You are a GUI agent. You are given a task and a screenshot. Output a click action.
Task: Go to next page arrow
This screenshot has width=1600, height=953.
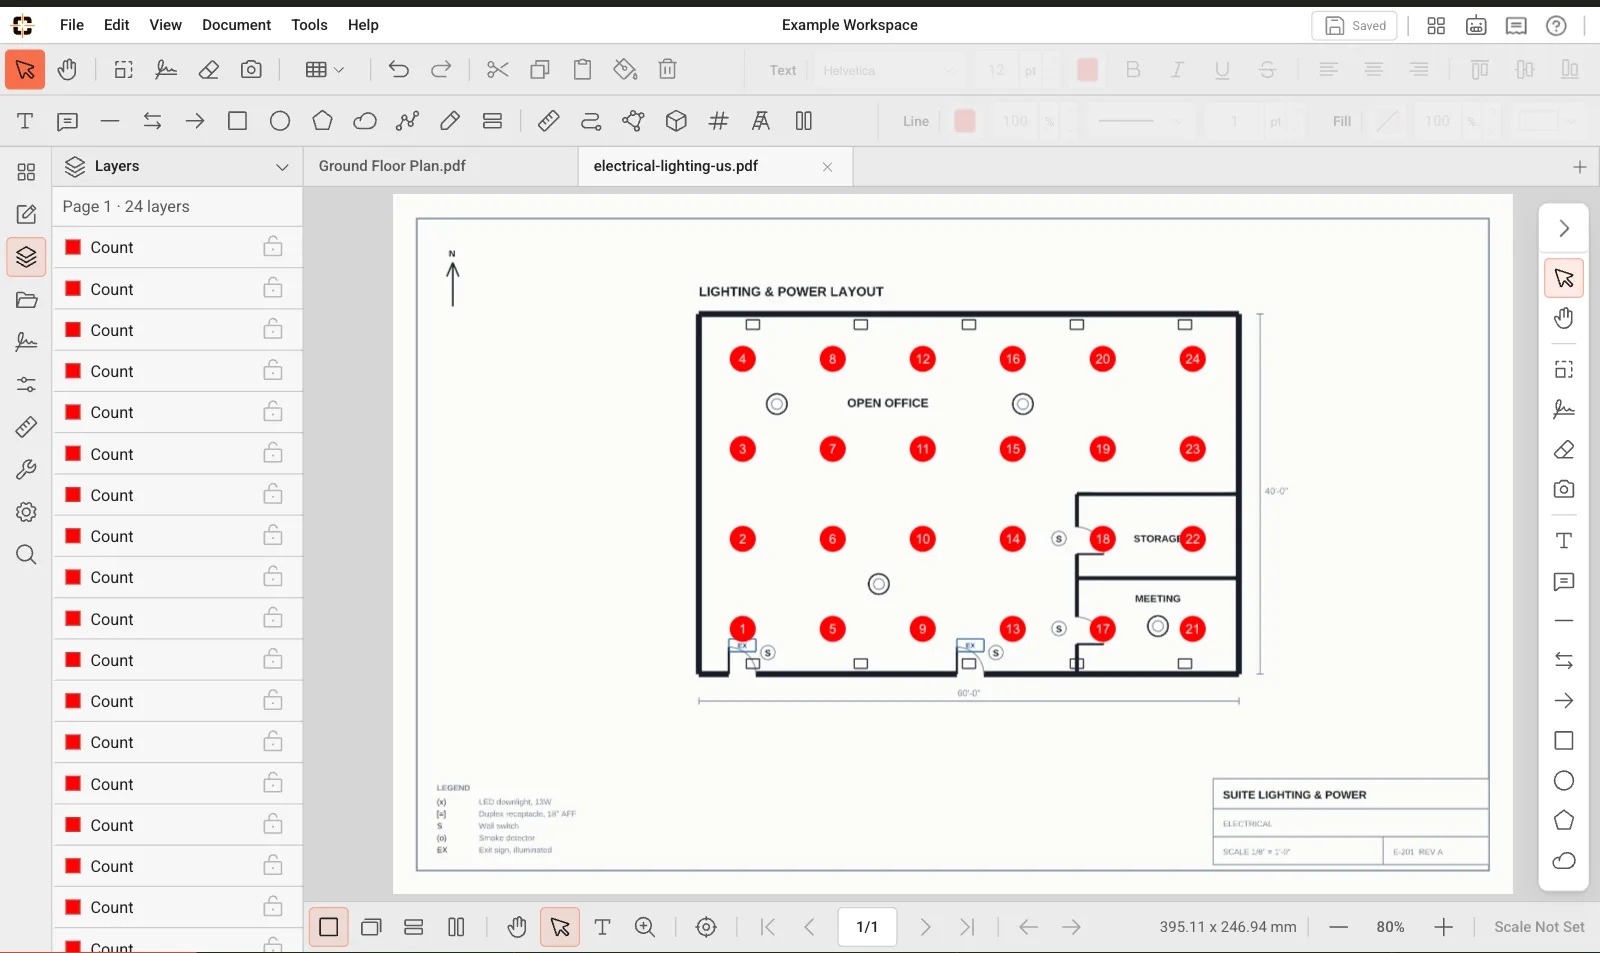click(925, 927)
